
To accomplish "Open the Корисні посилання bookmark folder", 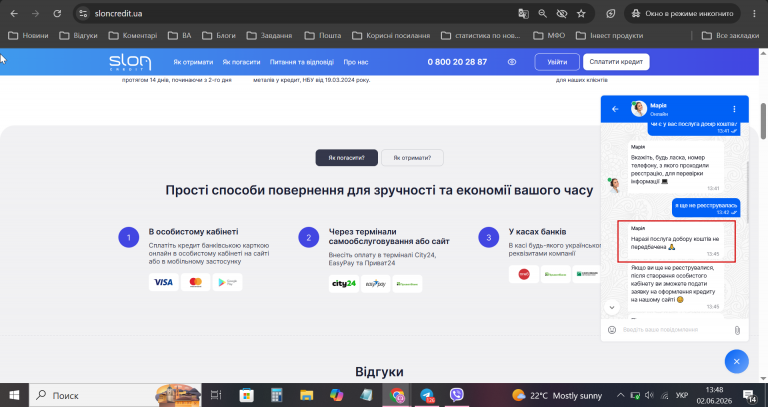I will pyautogui.click(x=391, y=35).
